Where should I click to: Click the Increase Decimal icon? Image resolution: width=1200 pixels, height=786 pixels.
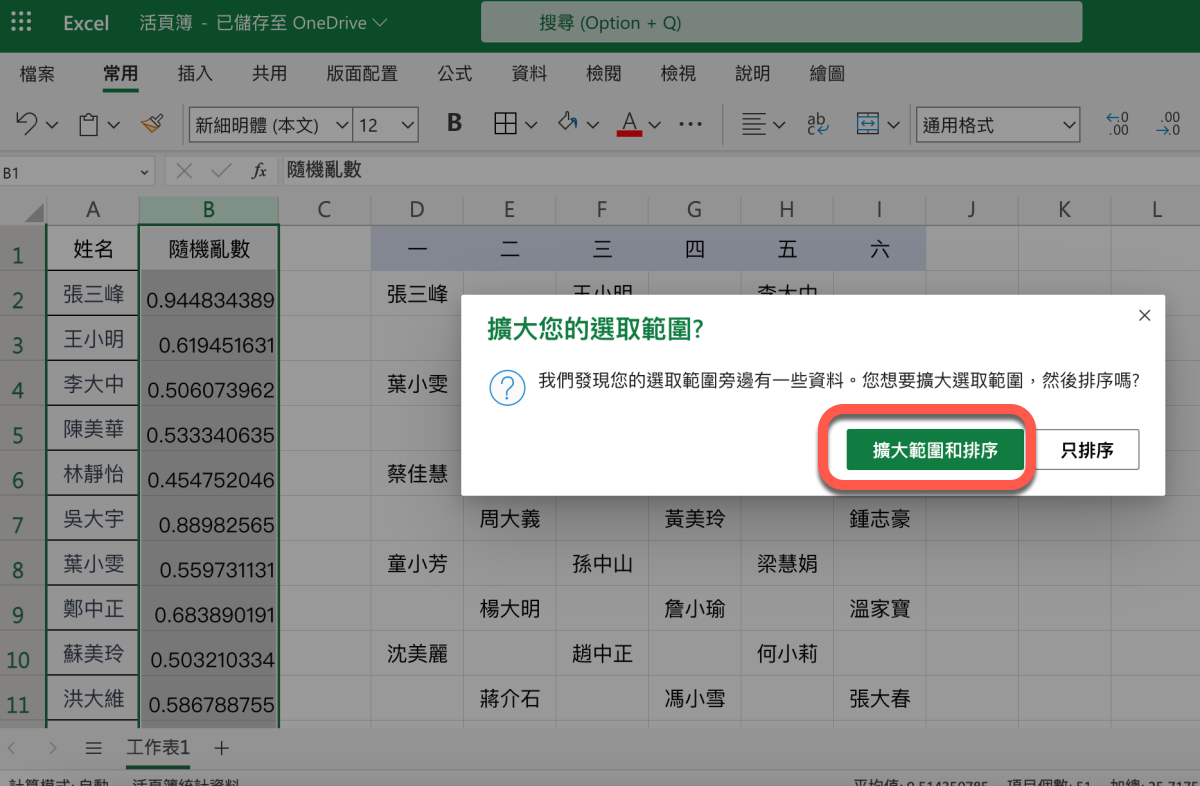pyautogui.click(x=1117, y=124)
